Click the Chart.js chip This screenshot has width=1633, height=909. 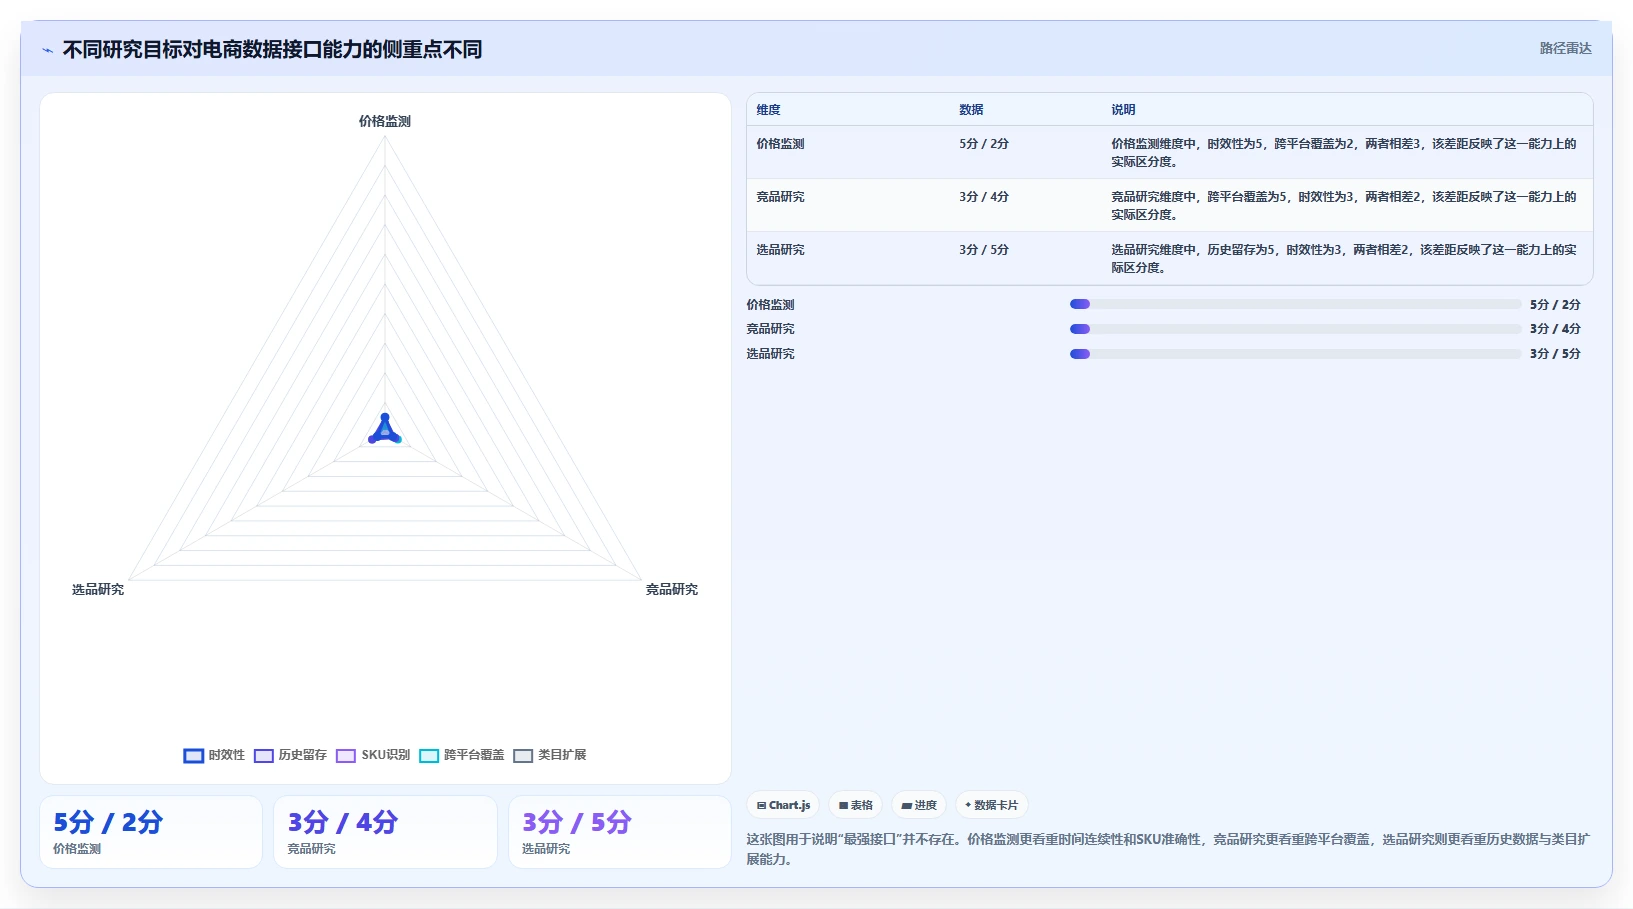[x=783, y=805]
